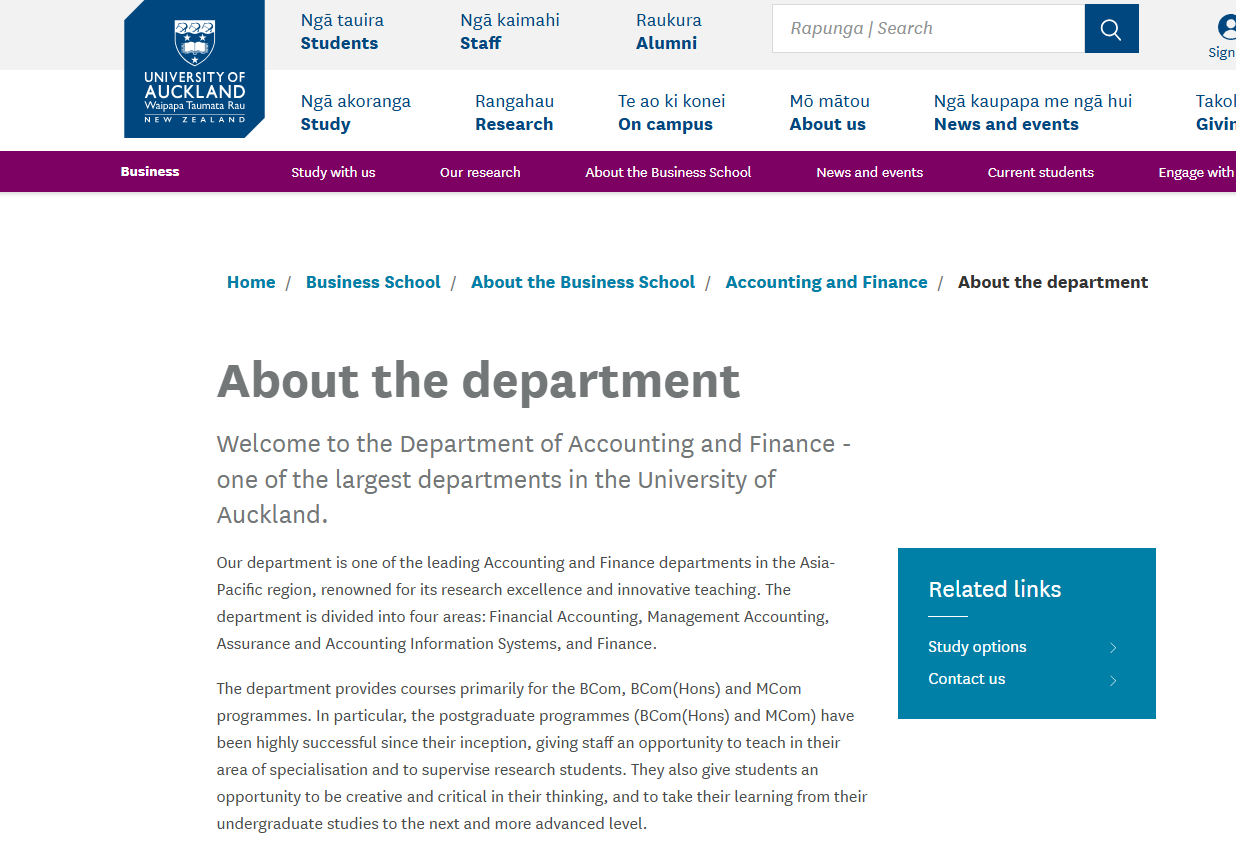The height and width of the screenshot is (841, 1236).
Task: Open the Study options related link
Action: coord(977,647)
